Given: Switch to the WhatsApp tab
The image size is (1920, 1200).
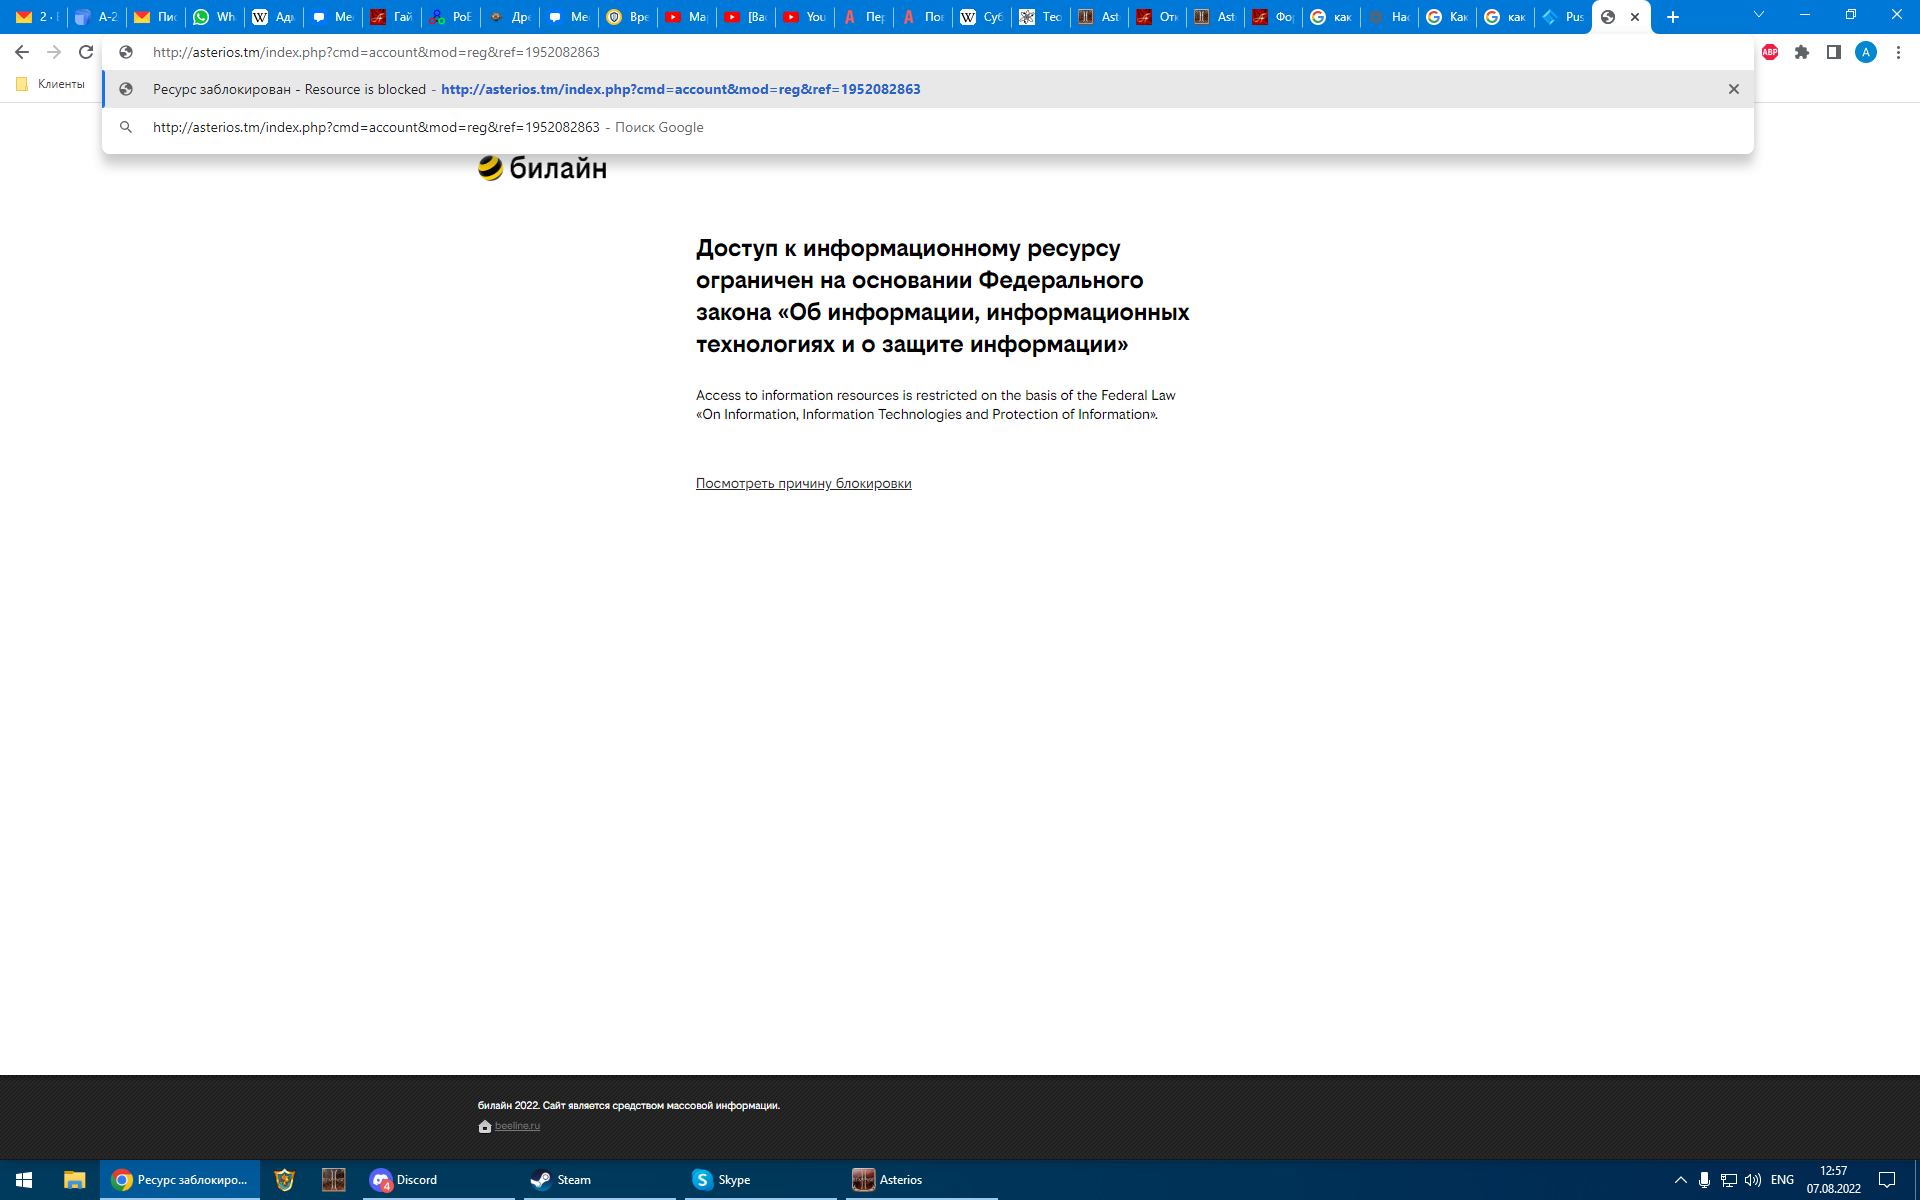Looking at the screenshot, I should pyautogui.click(x=213, y=17).
